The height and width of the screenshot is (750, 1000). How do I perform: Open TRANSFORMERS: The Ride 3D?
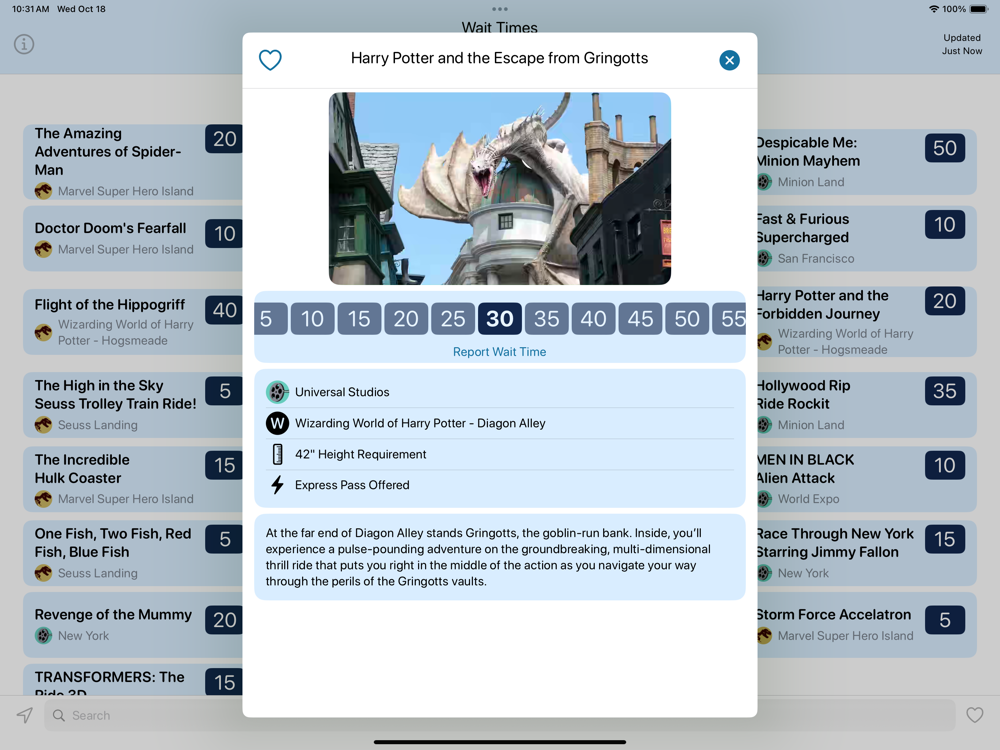[133, 679]
